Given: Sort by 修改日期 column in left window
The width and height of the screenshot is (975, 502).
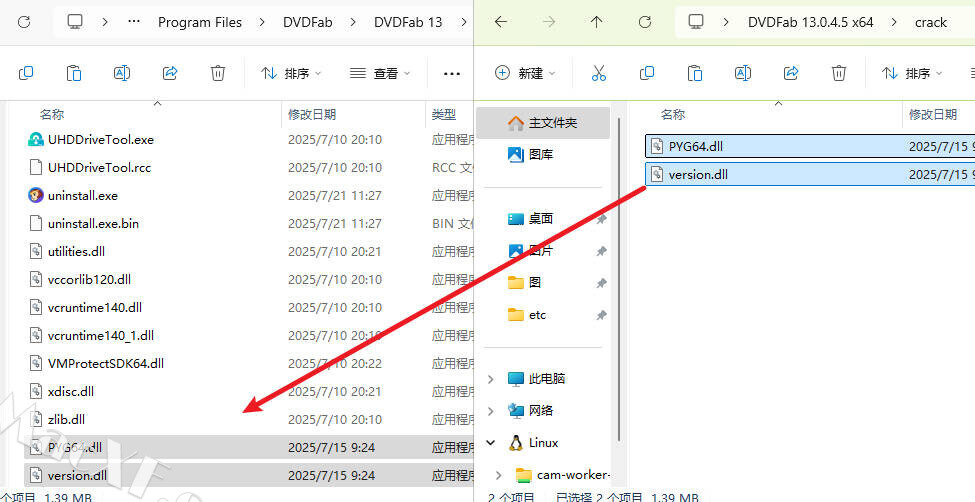Looking at the screenshot, I should pos(312,114).
